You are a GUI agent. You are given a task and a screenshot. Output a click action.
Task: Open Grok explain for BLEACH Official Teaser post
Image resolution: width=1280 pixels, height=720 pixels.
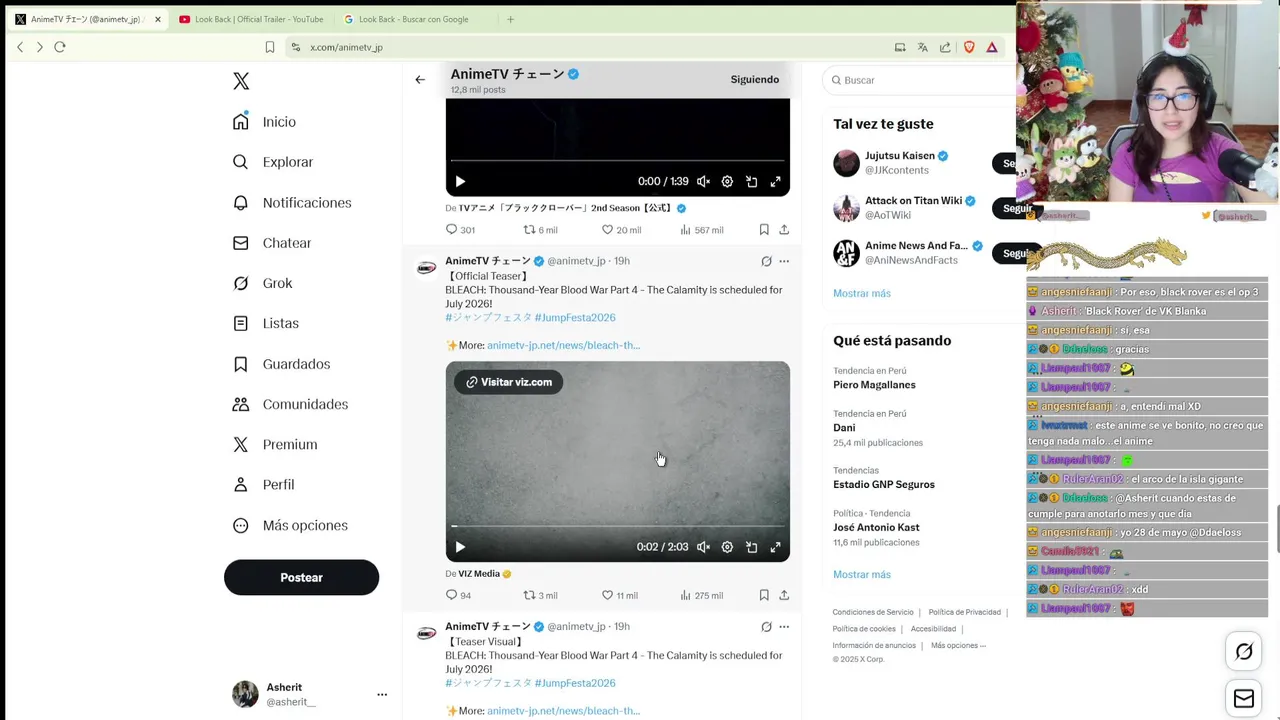pyautogui.click(x=766, y=261)
